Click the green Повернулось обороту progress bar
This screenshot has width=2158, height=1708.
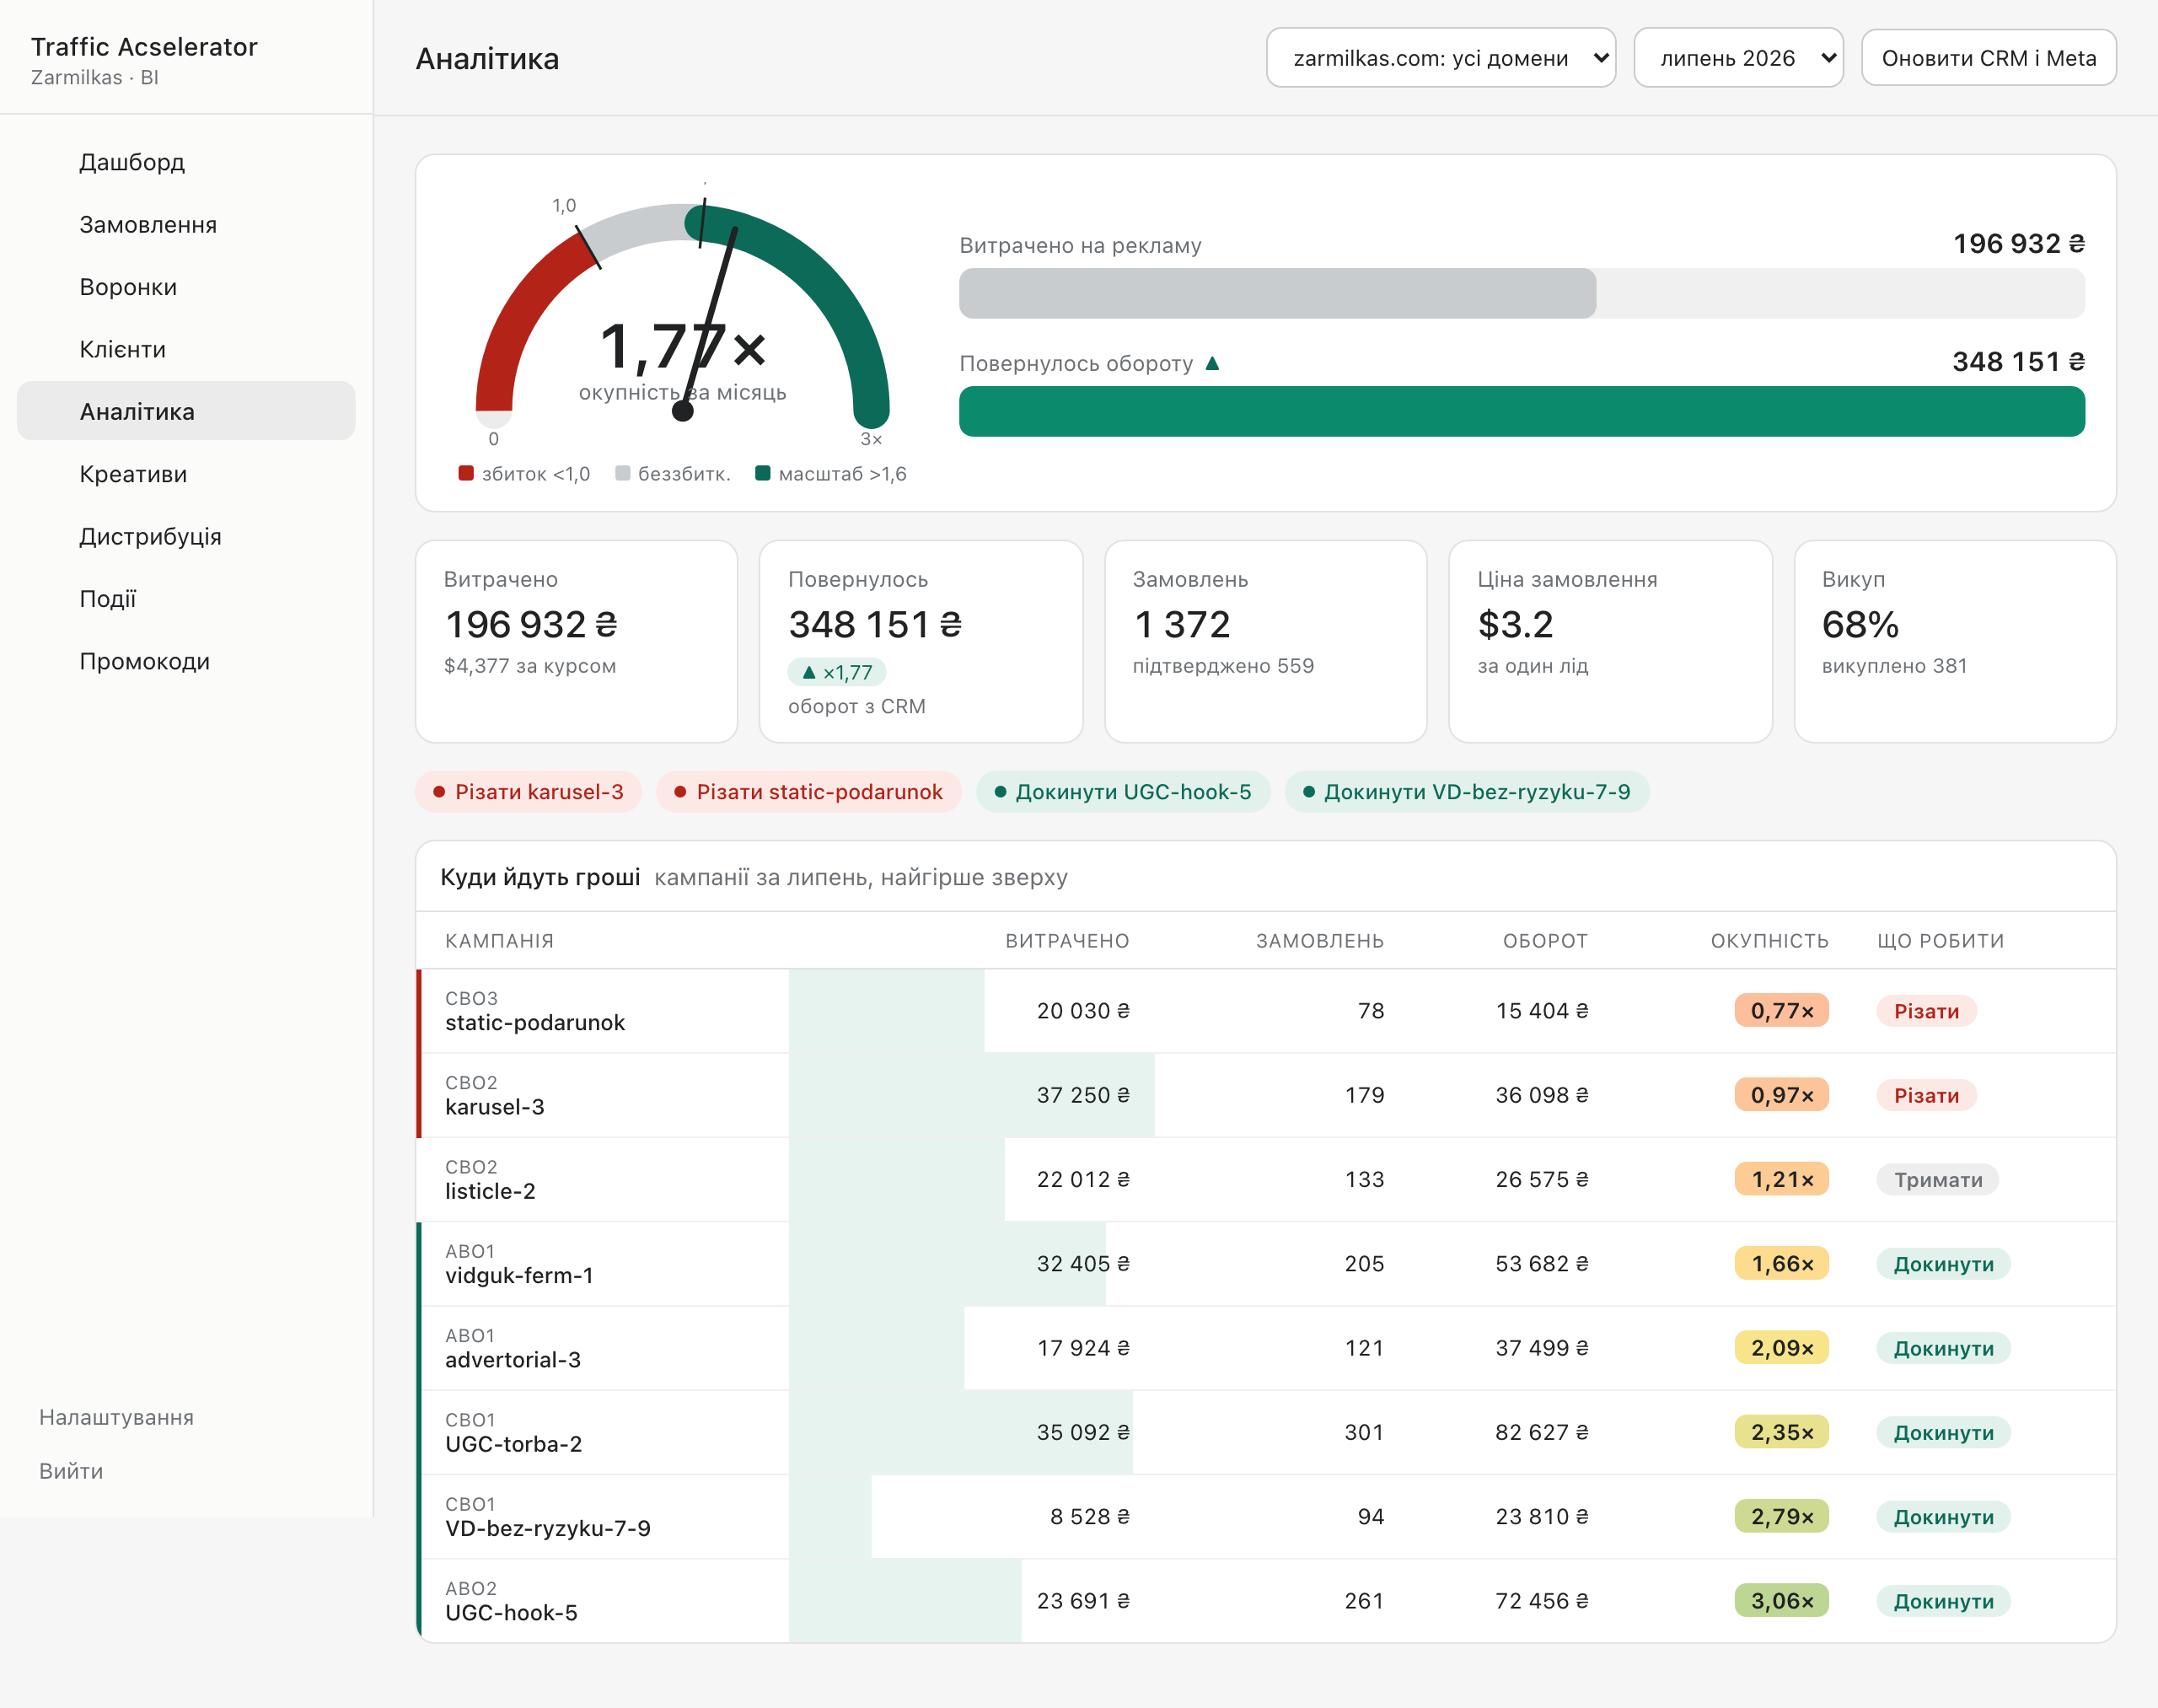[1521, 412]
